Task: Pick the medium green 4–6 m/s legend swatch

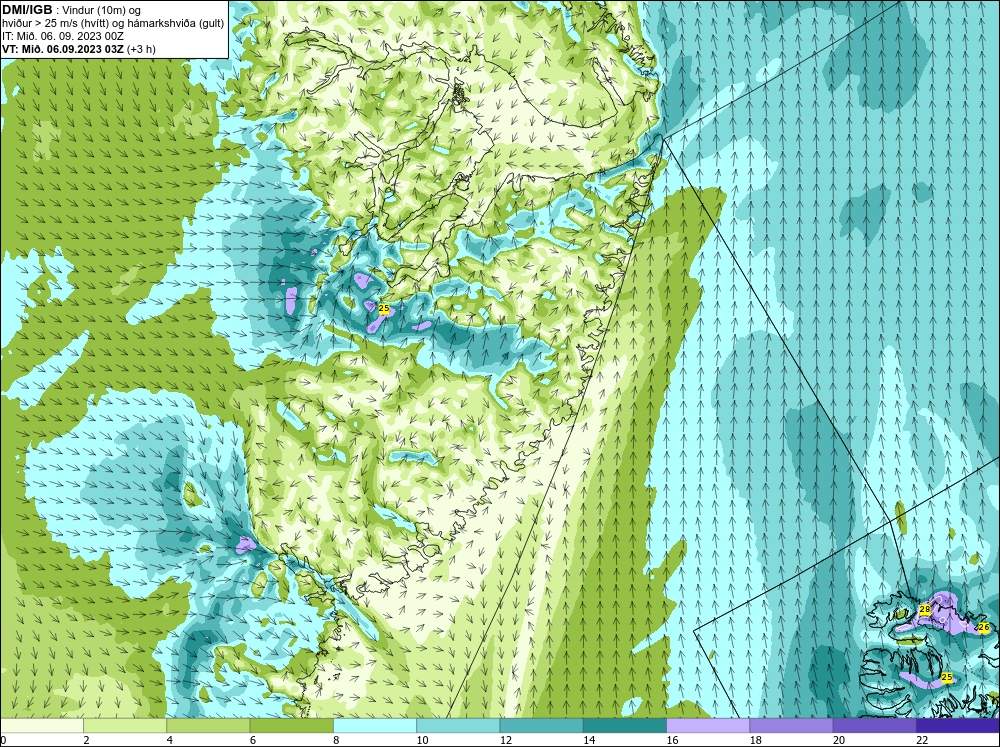Action: point(208,725)
